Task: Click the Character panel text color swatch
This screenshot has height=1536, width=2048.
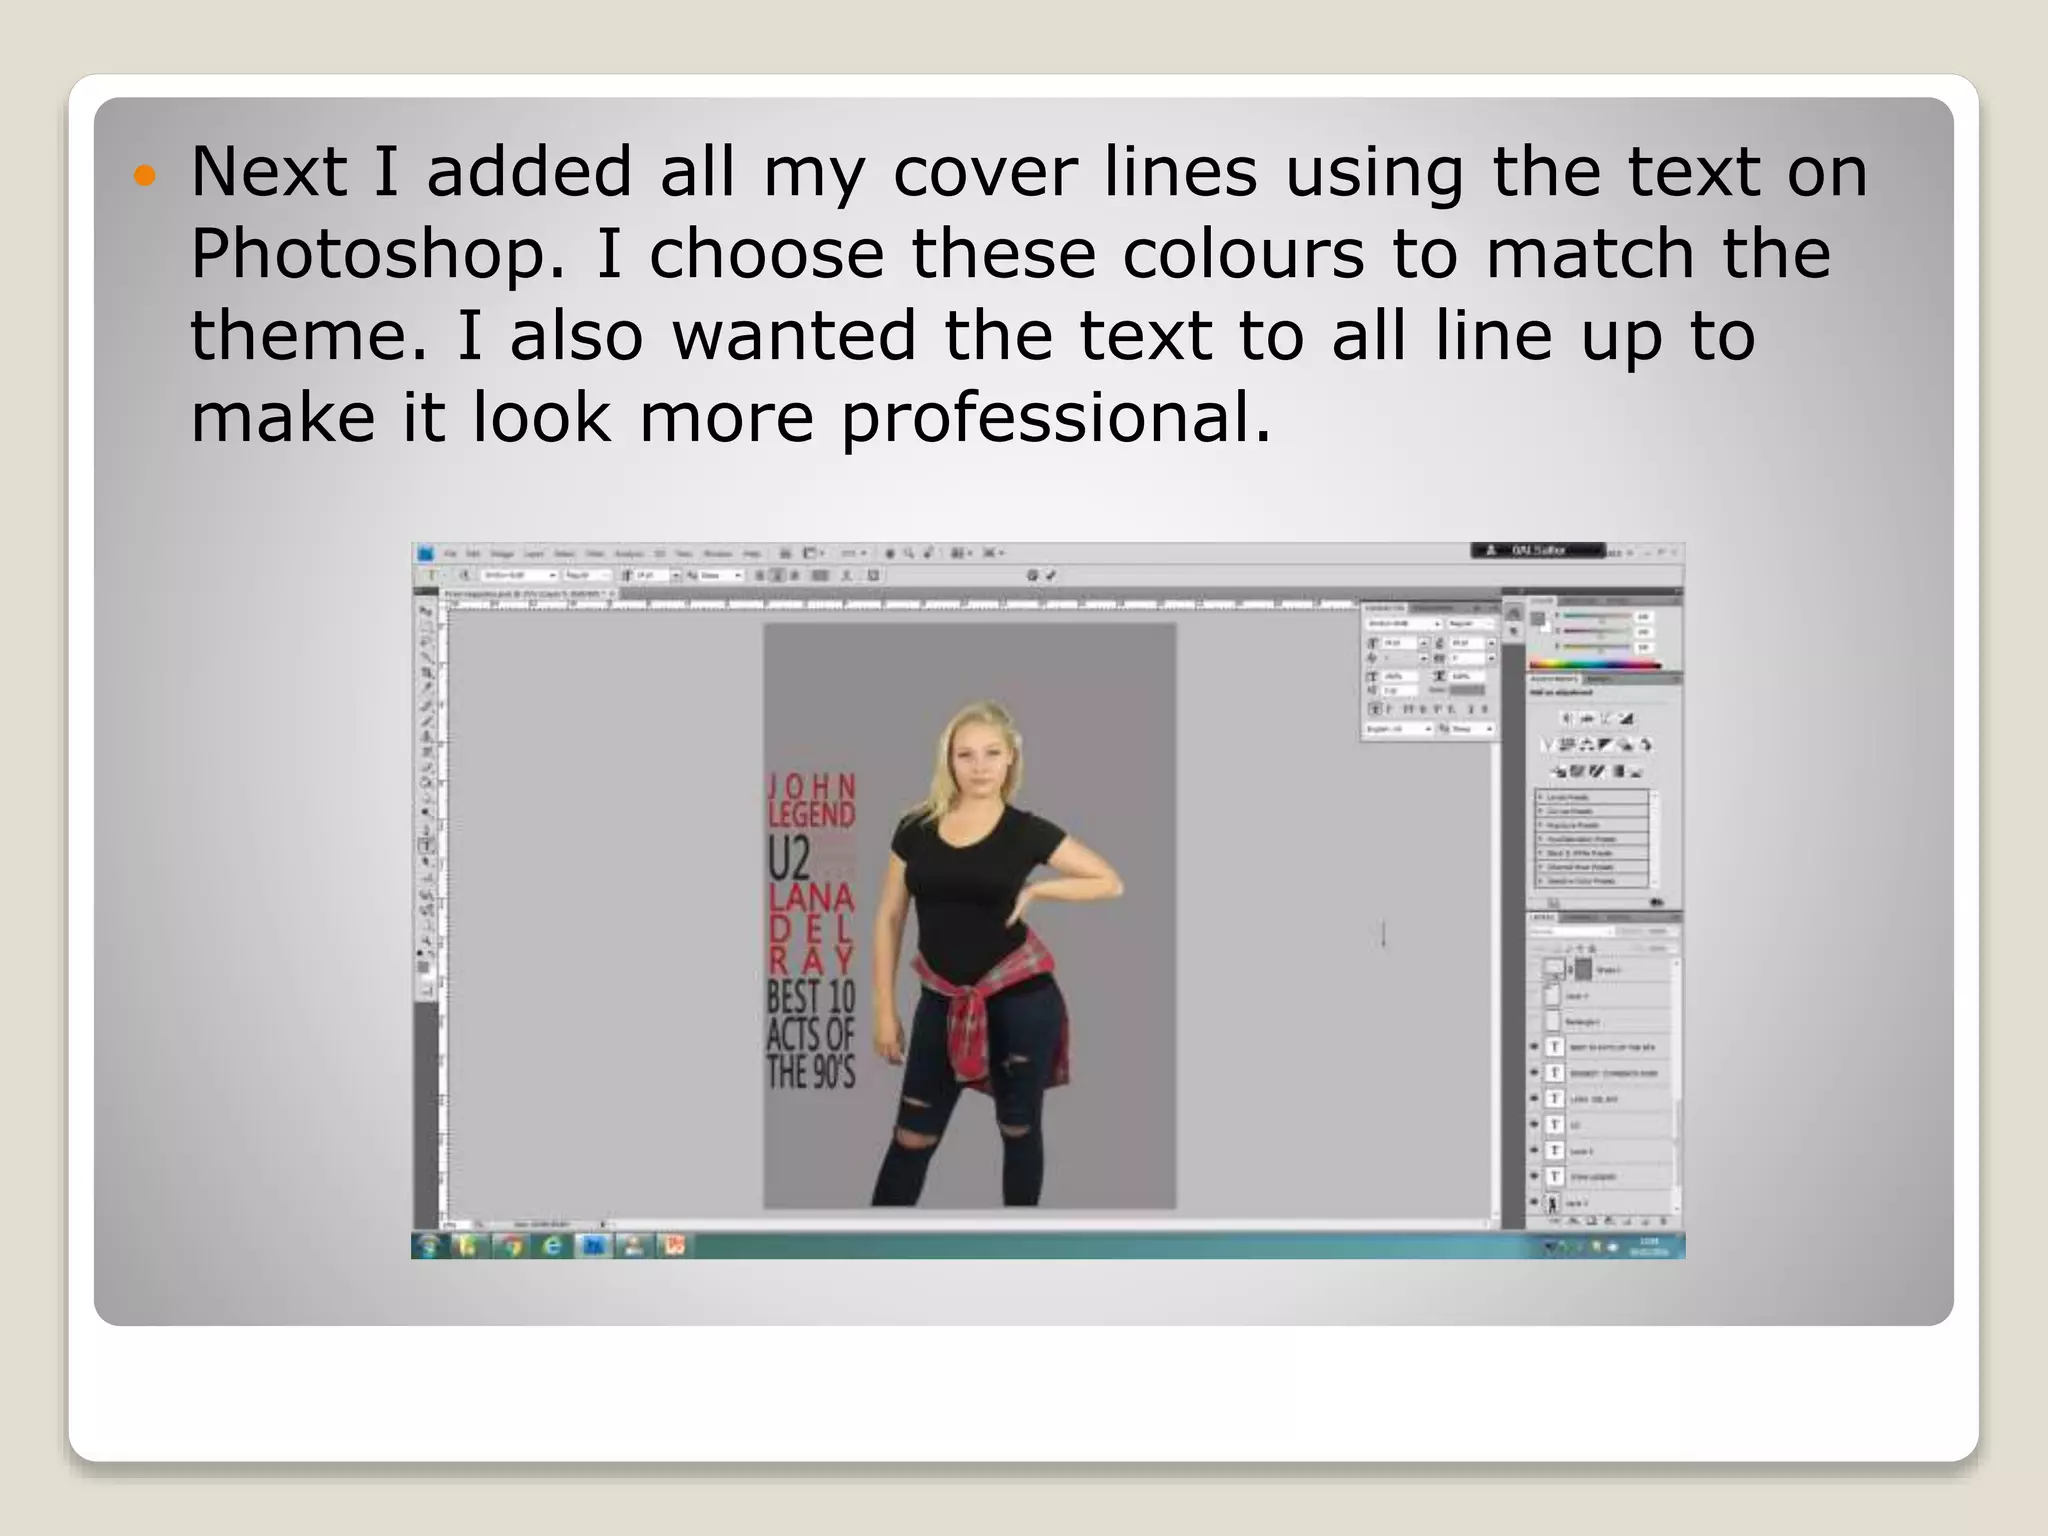Action: pos(1467,690)
